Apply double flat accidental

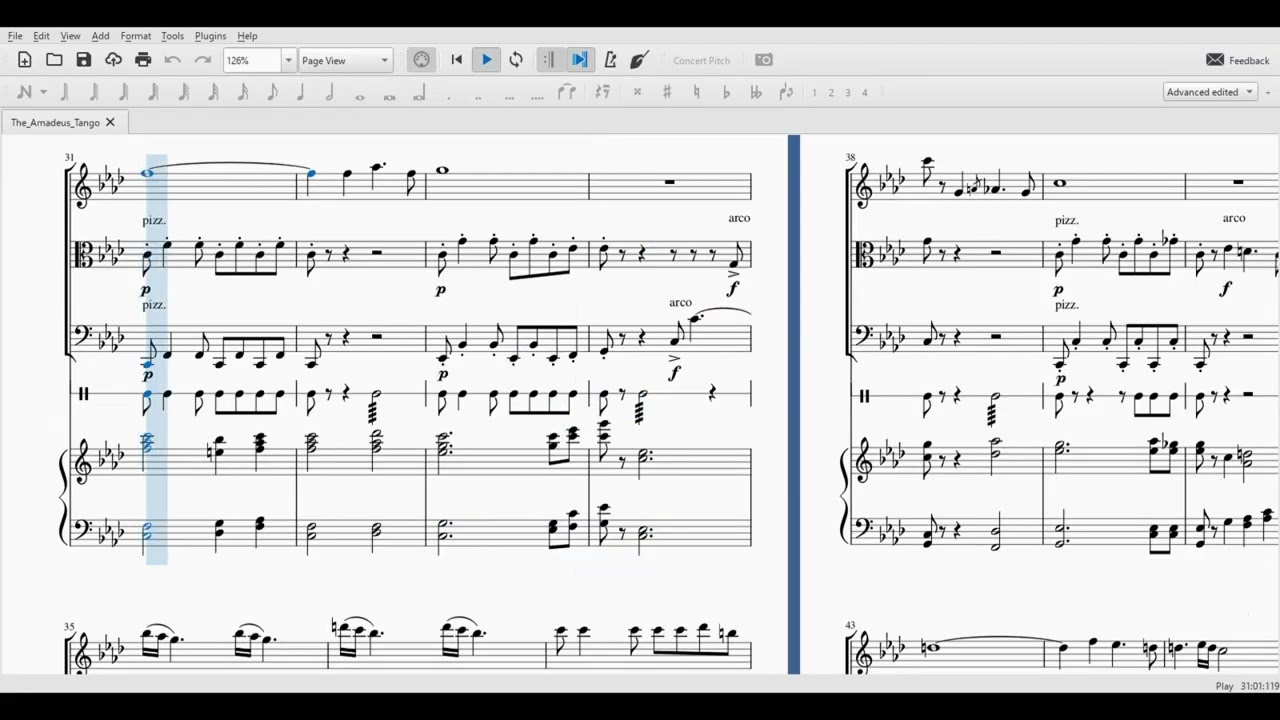tap(756, 92)
